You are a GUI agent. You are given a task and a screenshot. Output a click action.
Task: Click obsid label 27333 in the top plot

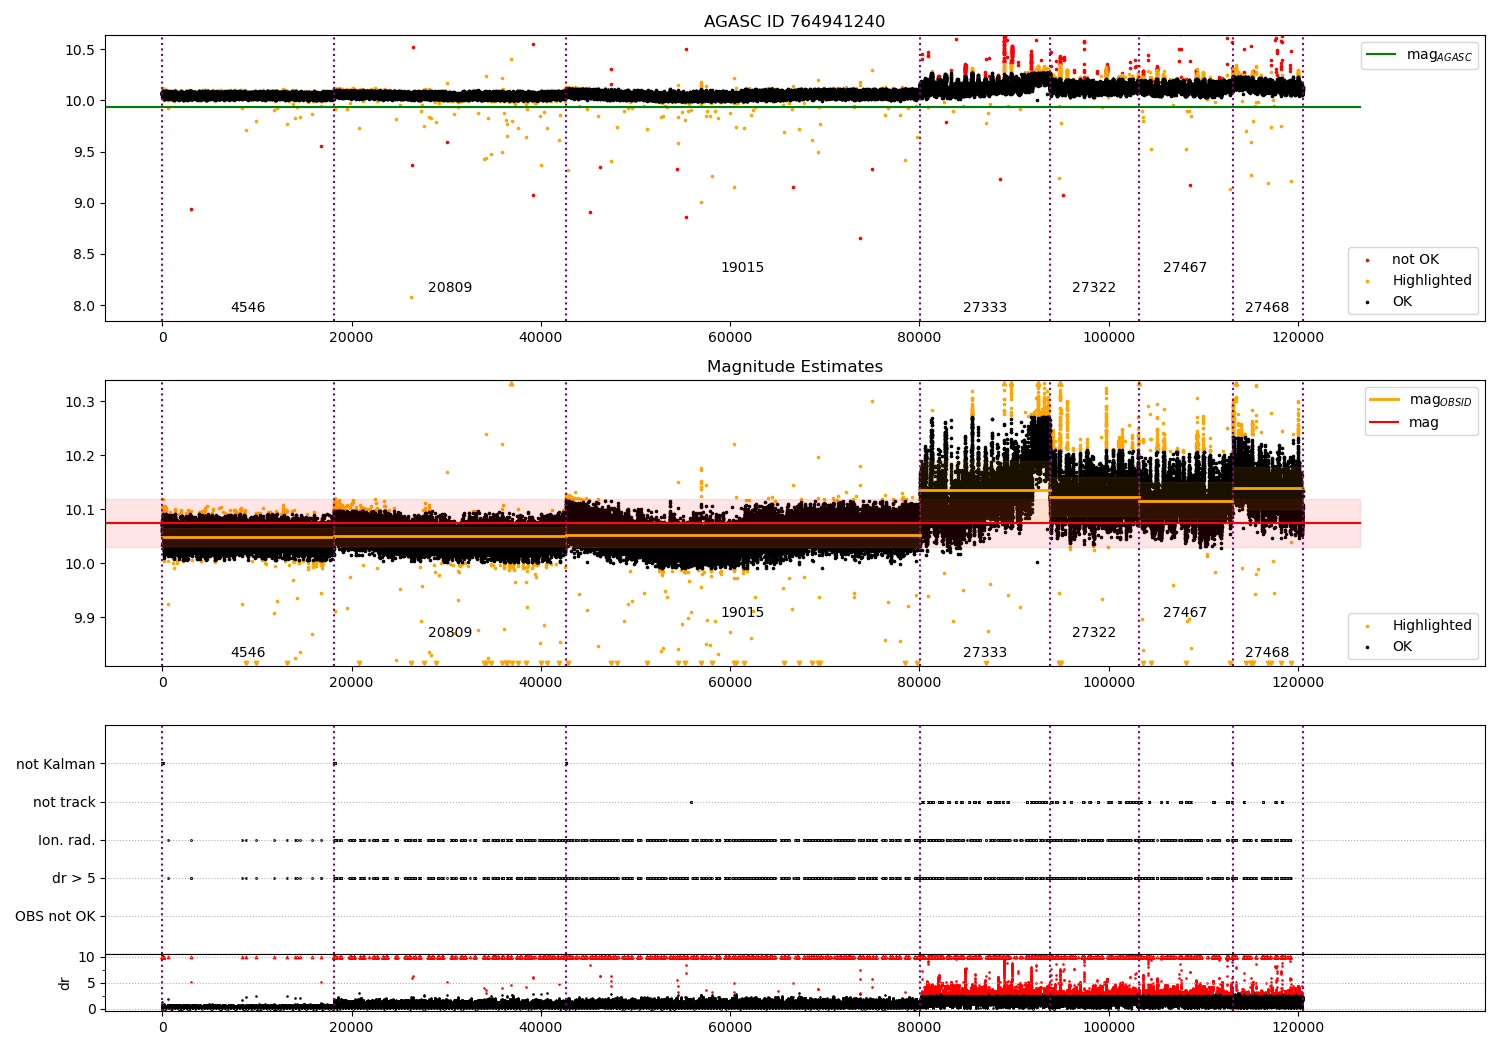(985, 308)
